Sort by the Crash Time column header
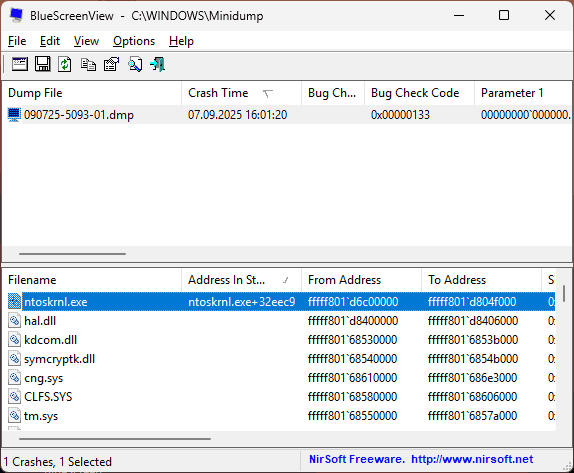Image resolution: width=574 pixels, height=473 pixels. [x=241, y=93]
